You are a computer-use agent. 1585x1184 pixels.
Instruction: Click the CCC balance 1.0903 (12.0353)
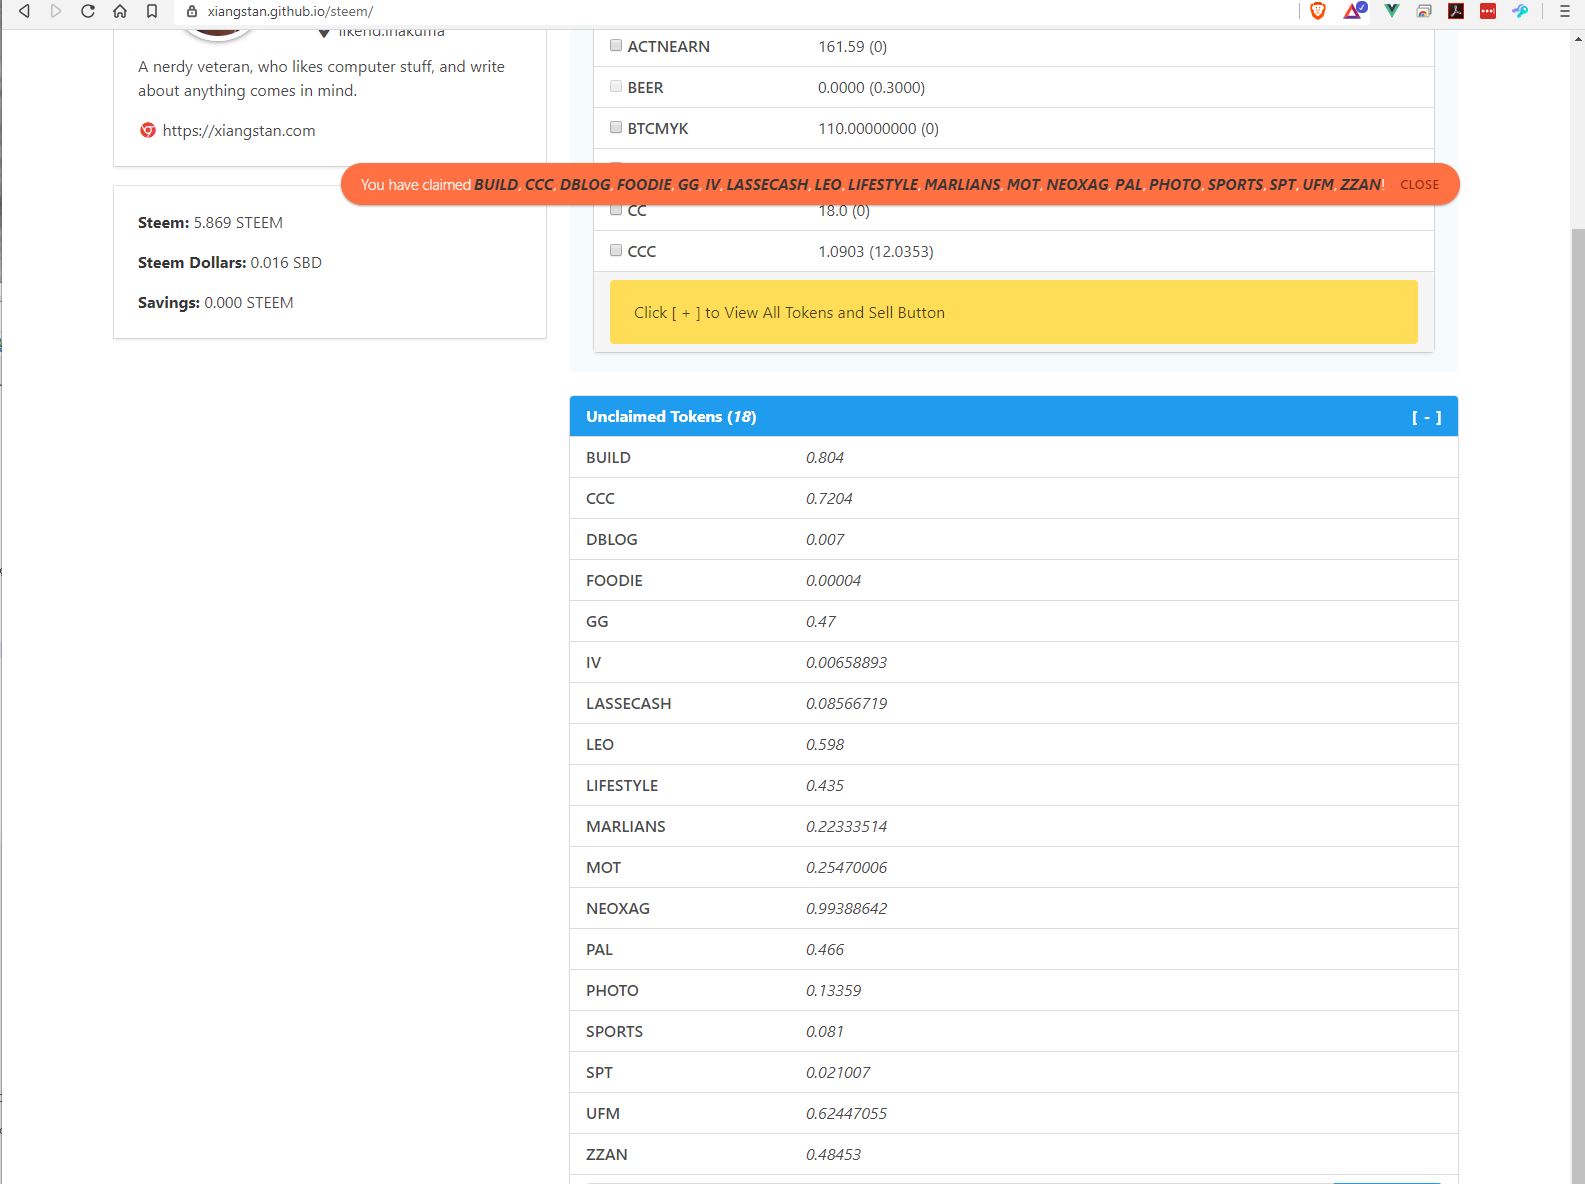click(875, 251)
